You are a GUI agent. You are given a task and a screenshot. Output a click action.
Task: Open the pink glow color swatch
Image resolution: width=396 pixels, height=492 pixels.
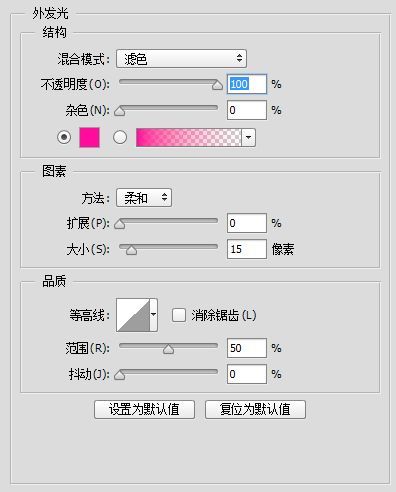(89, 137)
